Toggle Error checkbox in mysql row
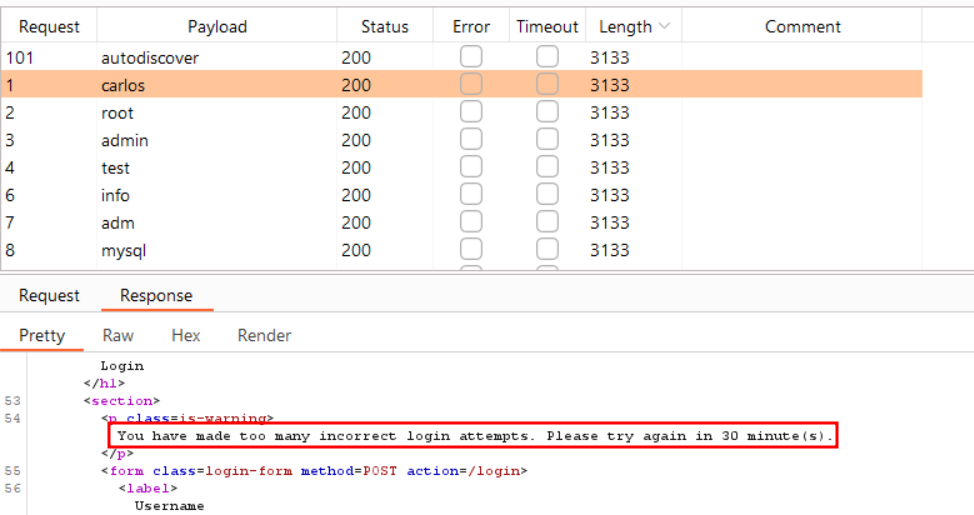The image size is (974, 515). click(x=471, y=249)
